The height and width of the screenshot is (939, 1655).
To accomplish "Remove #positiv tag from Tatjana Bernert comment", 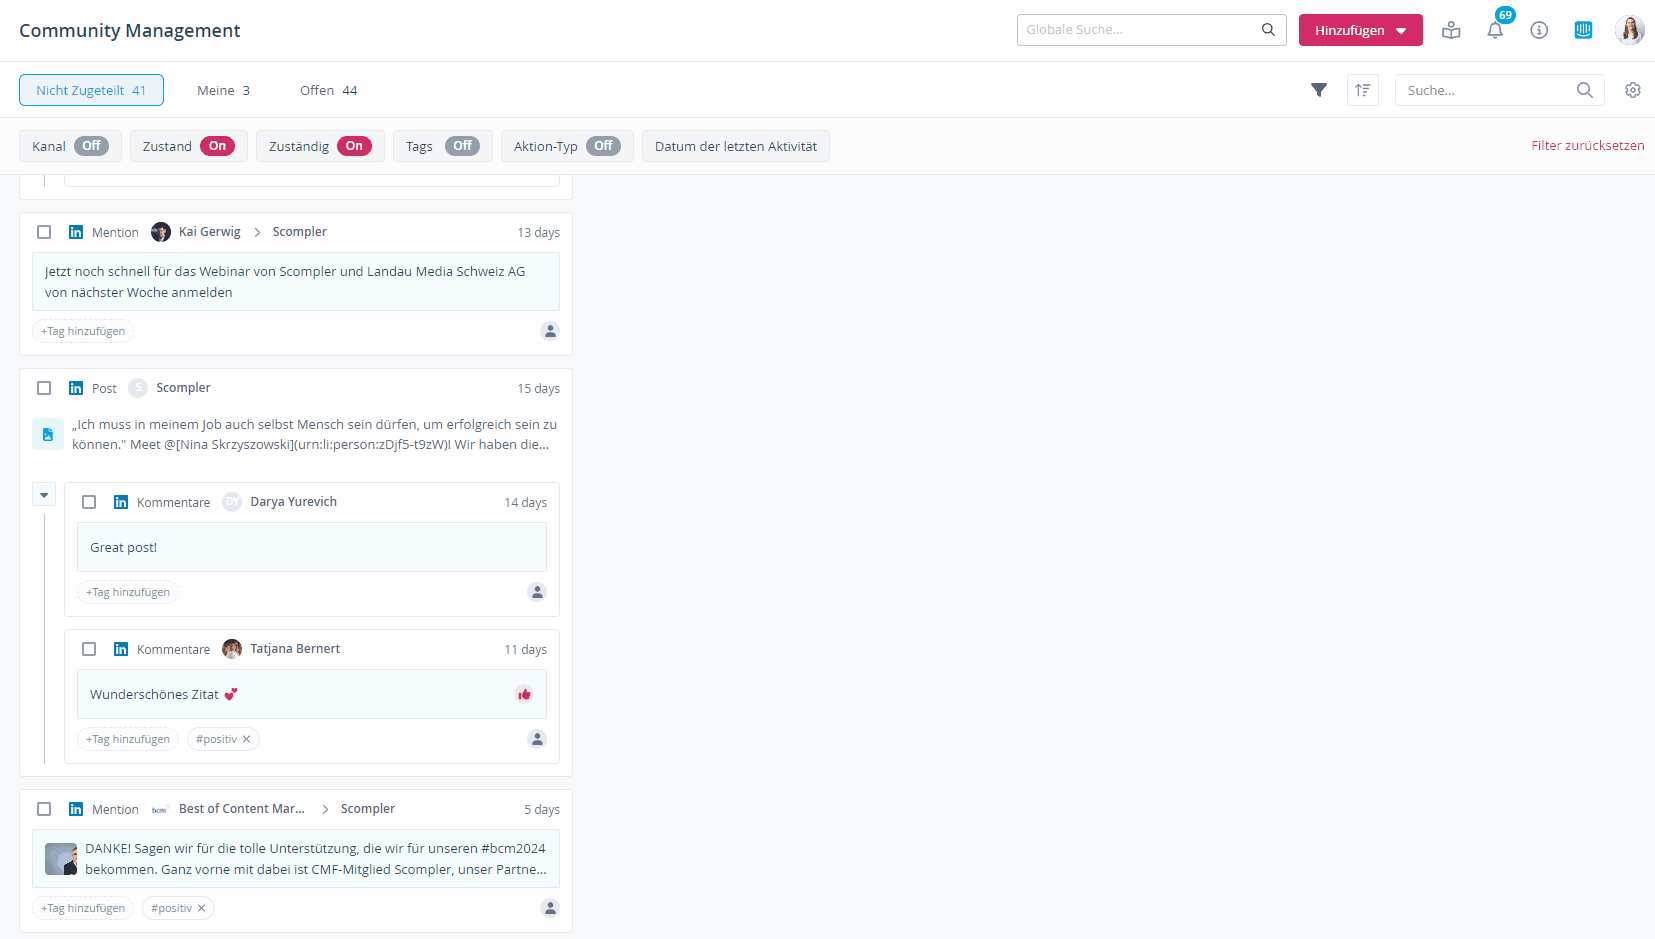I will coord(247,739).
